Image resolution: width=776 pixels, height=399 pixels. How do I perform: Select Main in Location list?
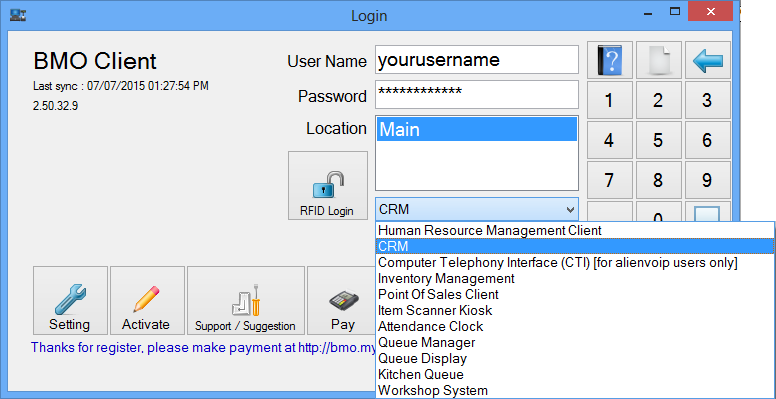pyautogui.click(x=477, y=129)
